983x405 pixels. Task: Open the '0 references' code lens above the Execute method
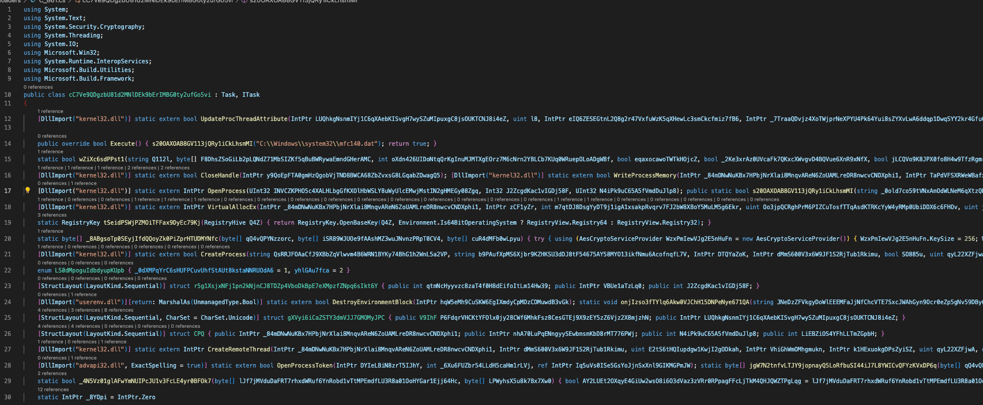click(x=51, y=135)
